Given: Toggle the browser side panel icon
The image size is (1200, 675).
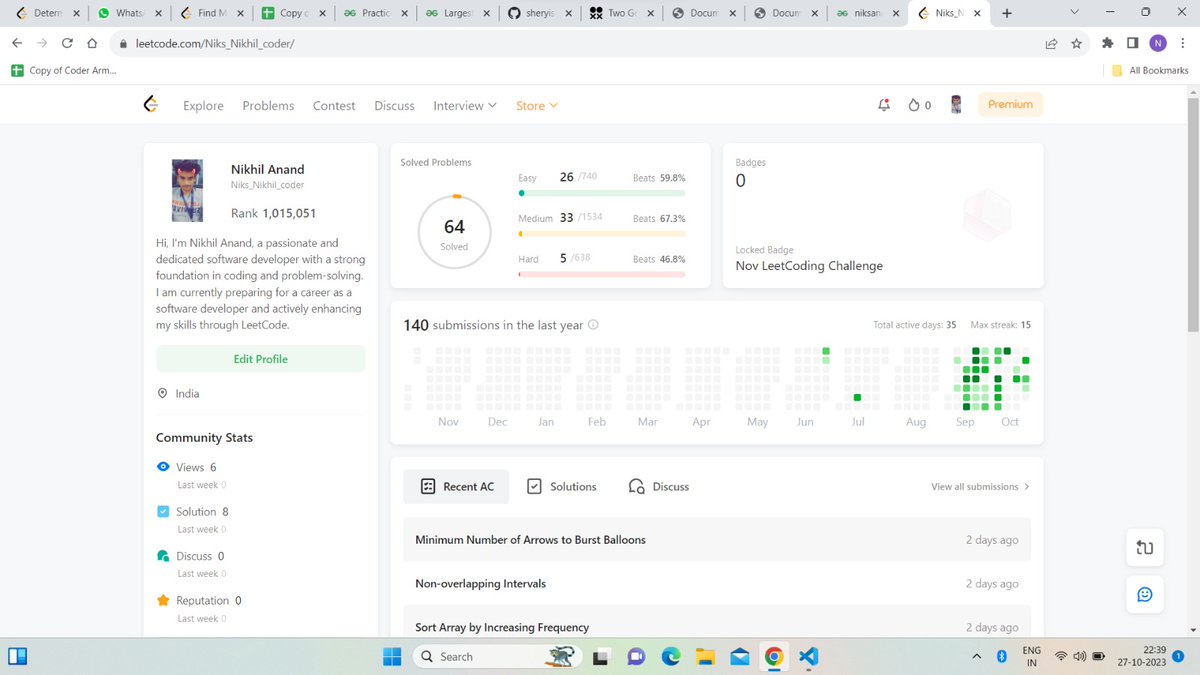Looking at the screenshot, I should click(1132, 44).
